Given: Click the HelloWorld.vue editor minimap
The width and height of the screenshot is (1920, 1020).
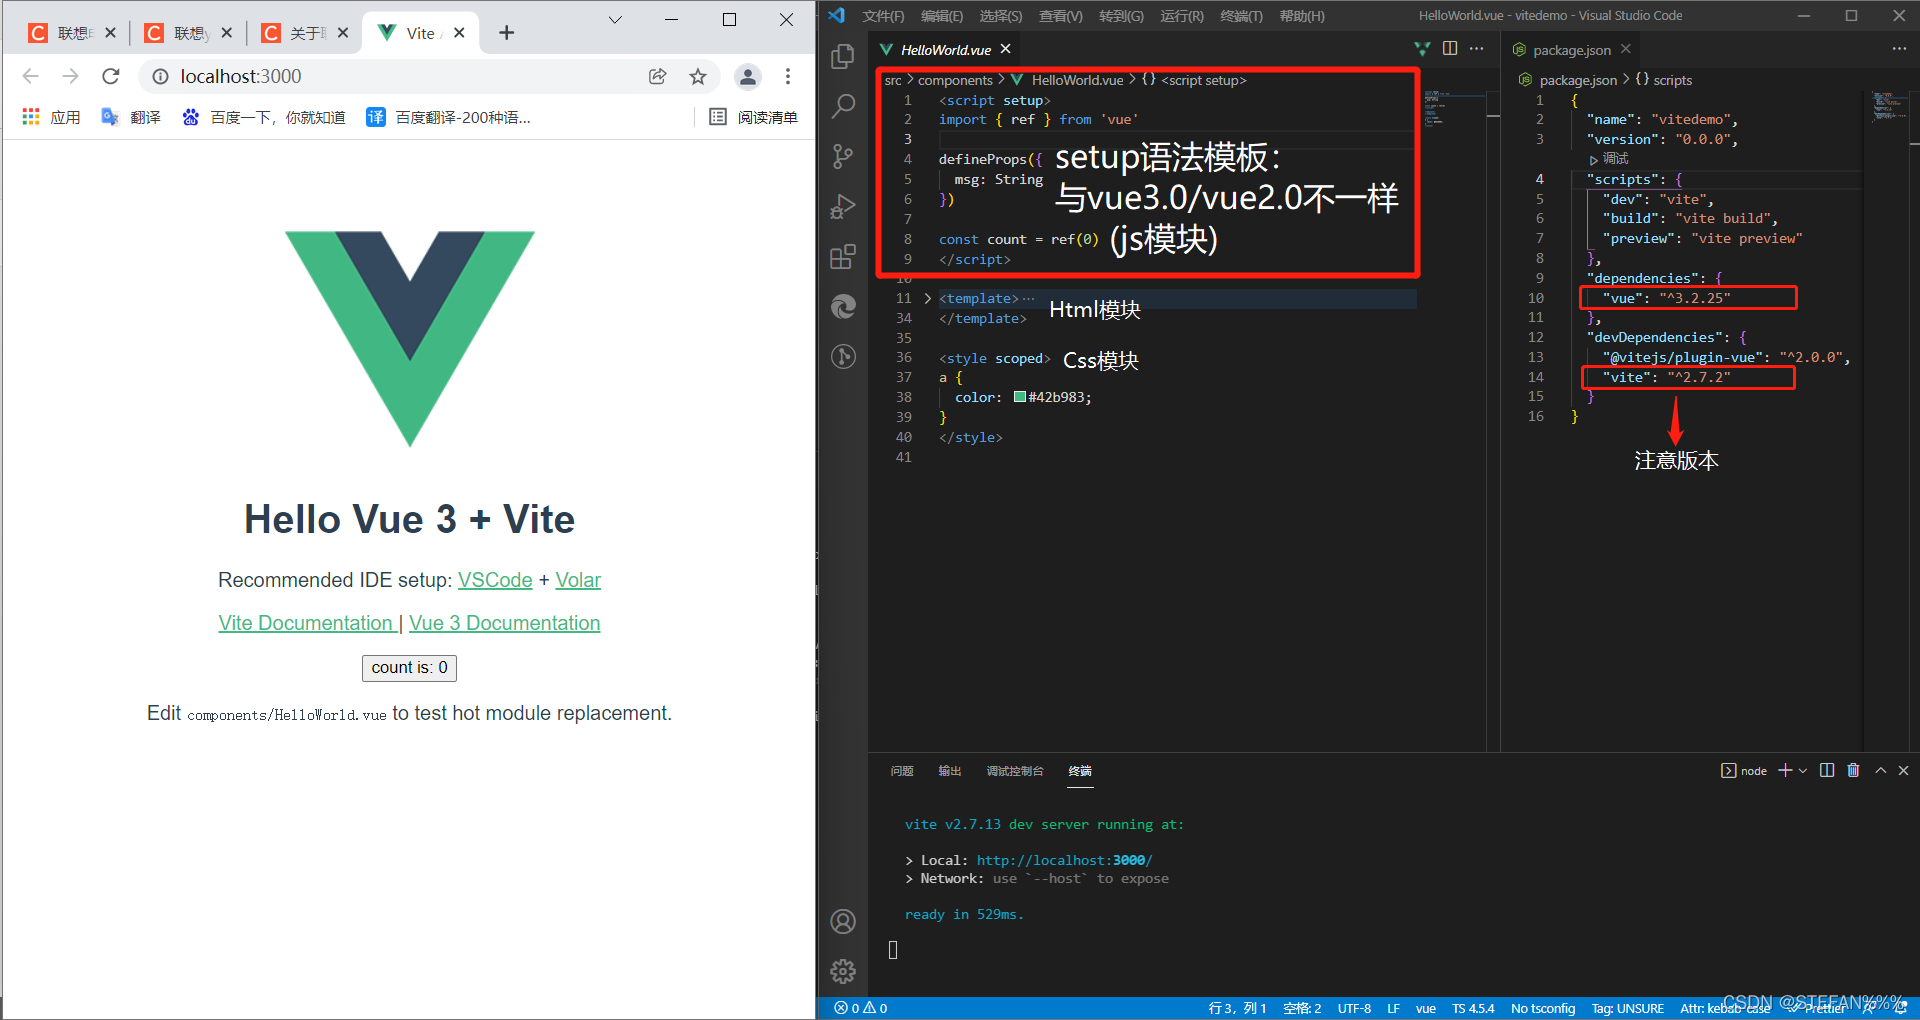Looking at the screenshot, I should click(1454, 110).
